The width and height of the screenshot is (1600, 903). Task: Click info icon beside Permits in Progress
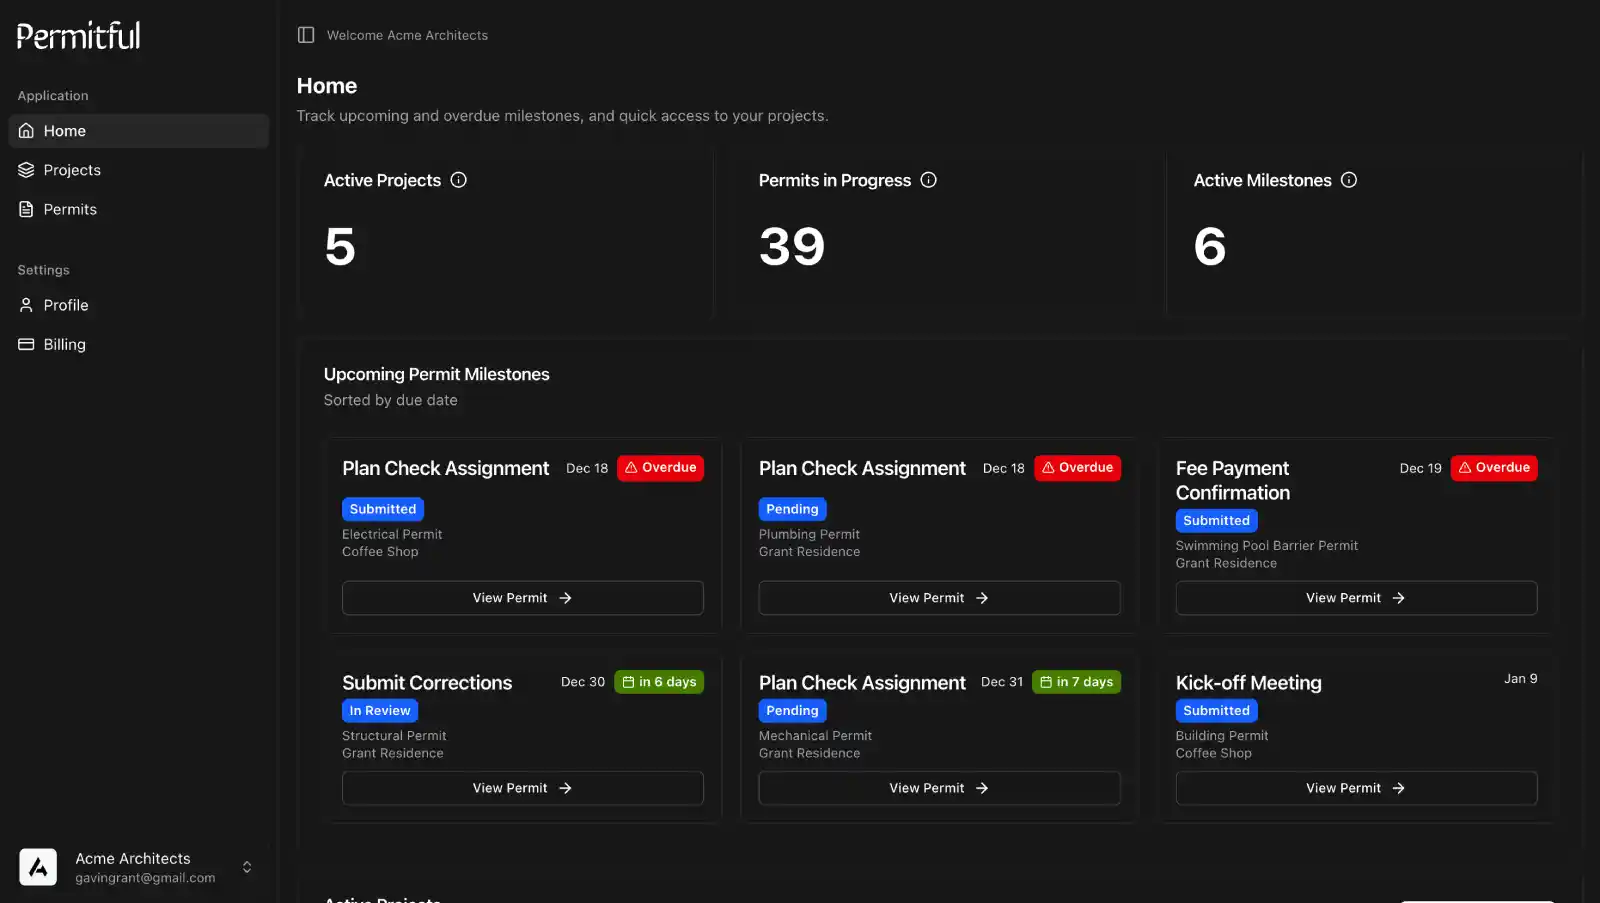tap(928, 180)
